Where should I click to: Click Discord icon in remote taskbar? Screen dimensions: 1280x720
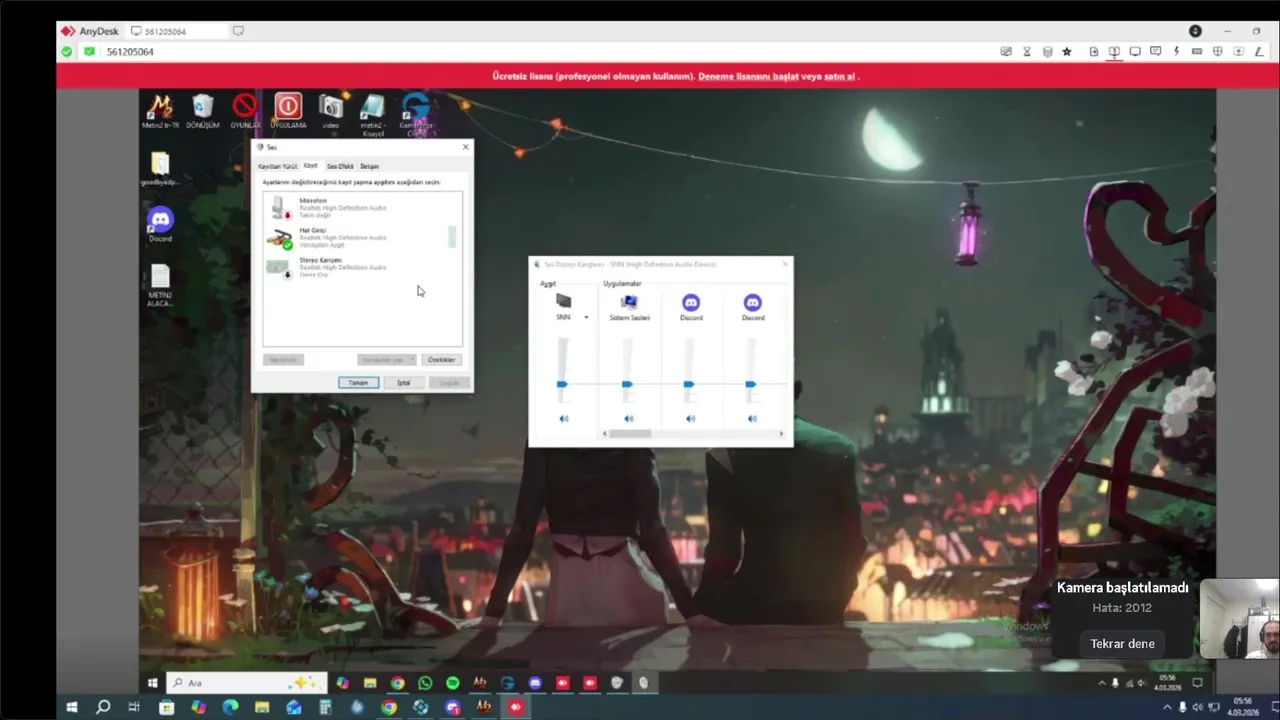click(535, 683)
